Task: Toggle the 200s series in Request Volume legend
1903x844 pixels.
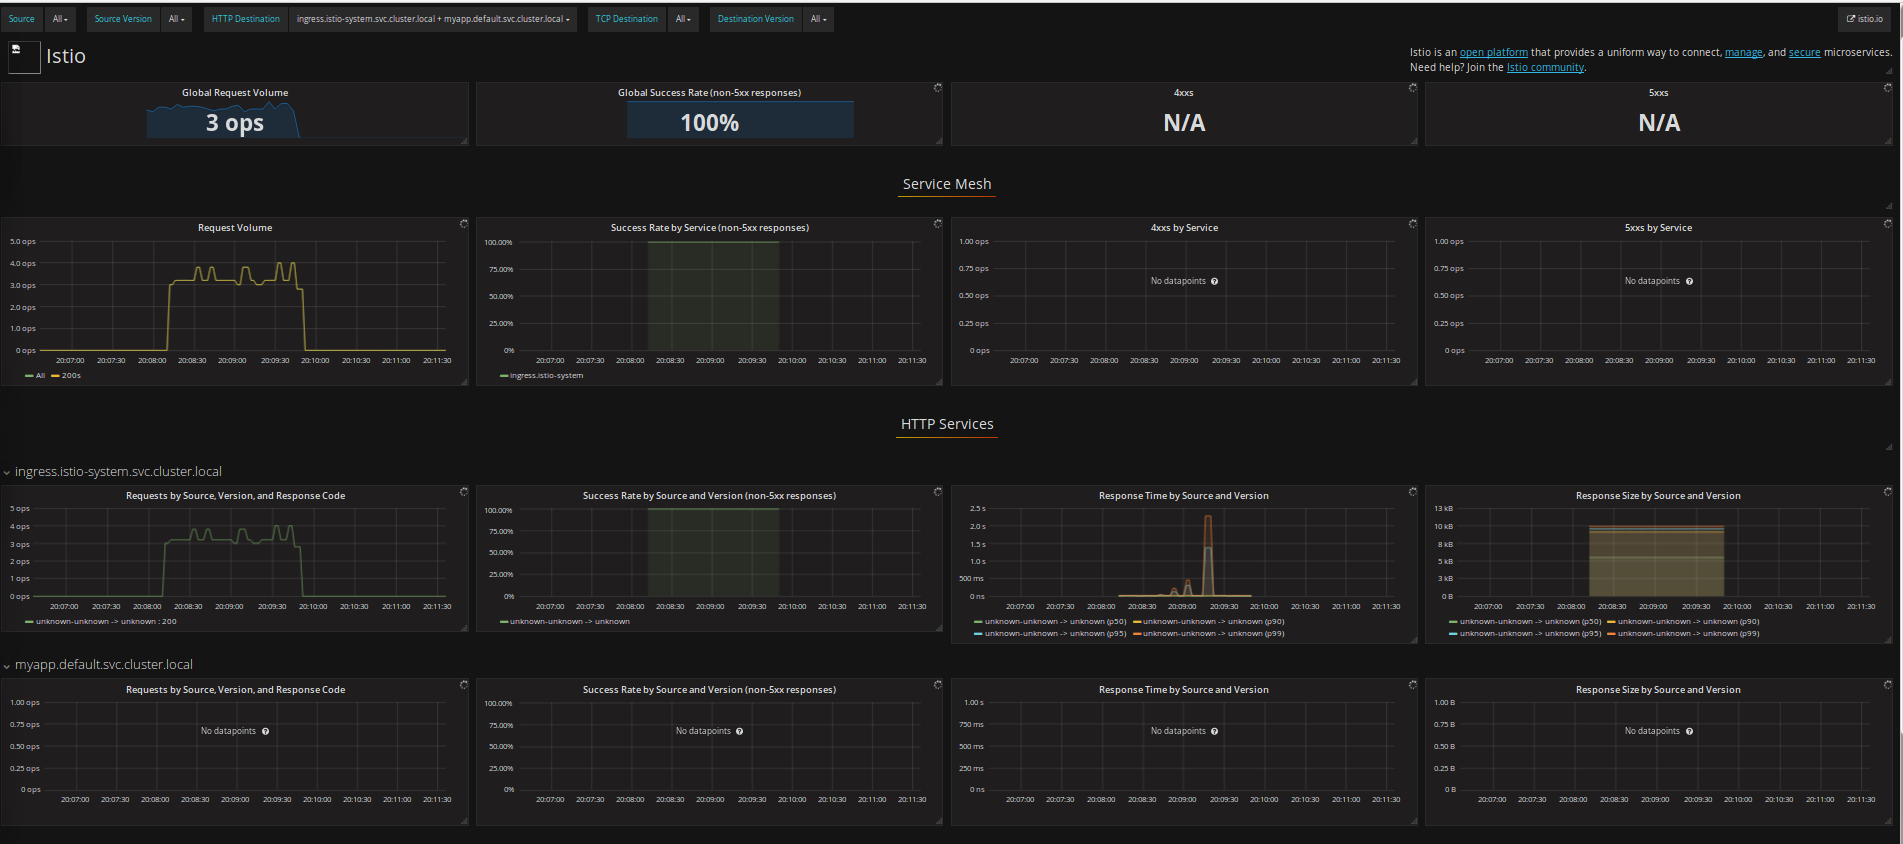Action: click(x=71, y=376)
